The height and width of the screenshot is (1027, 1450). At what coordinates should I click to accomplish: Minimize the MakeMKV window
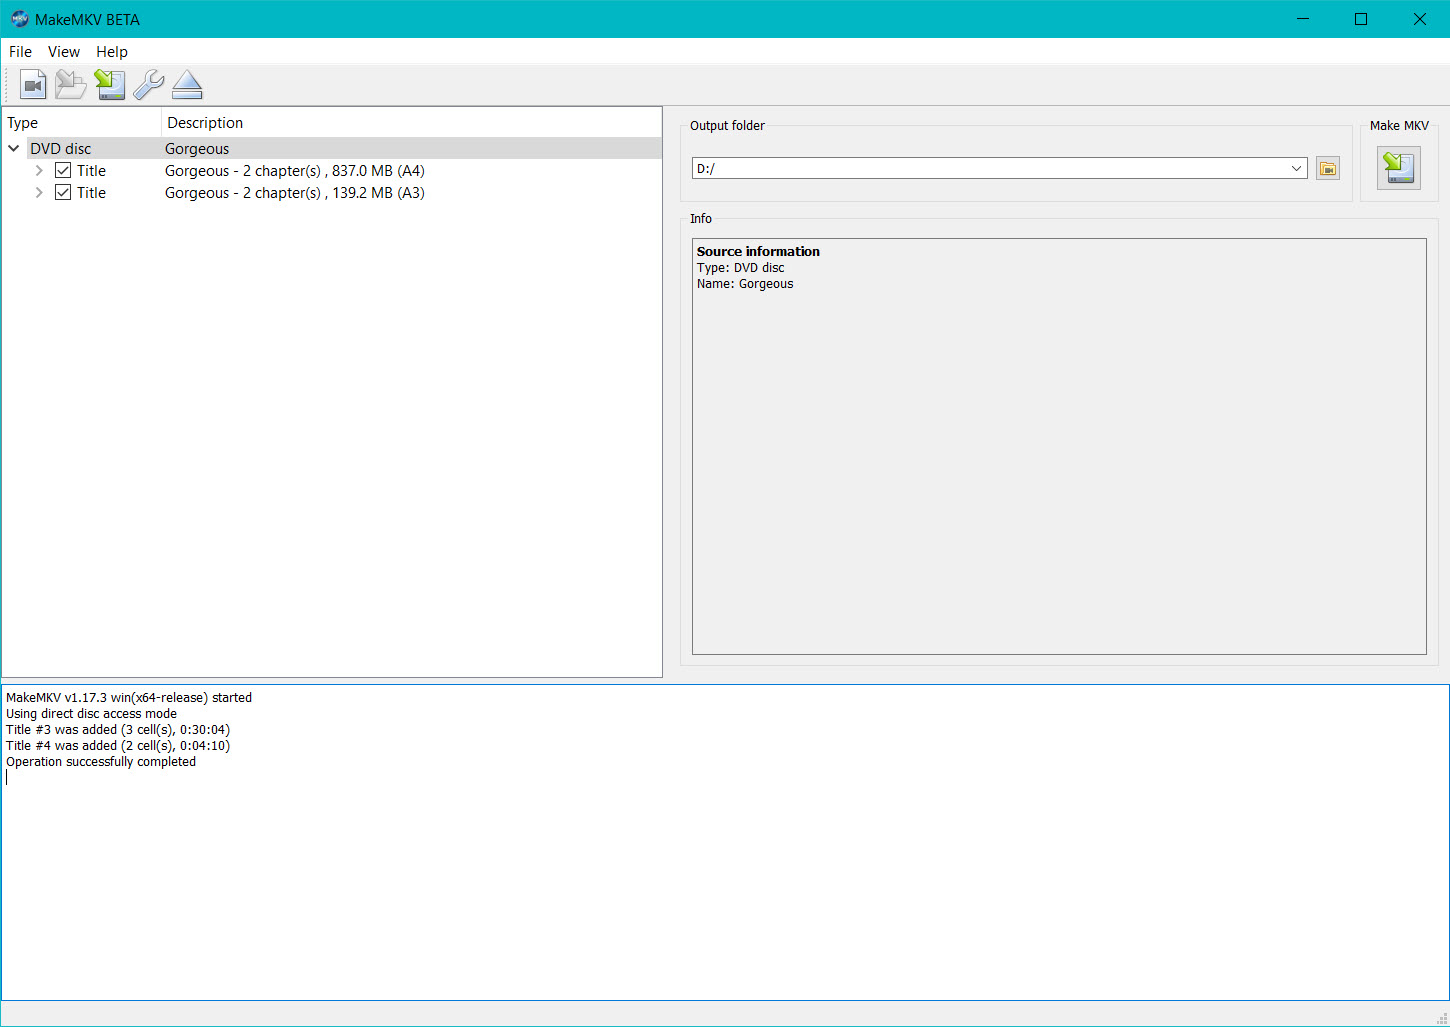coord(1303,19)
